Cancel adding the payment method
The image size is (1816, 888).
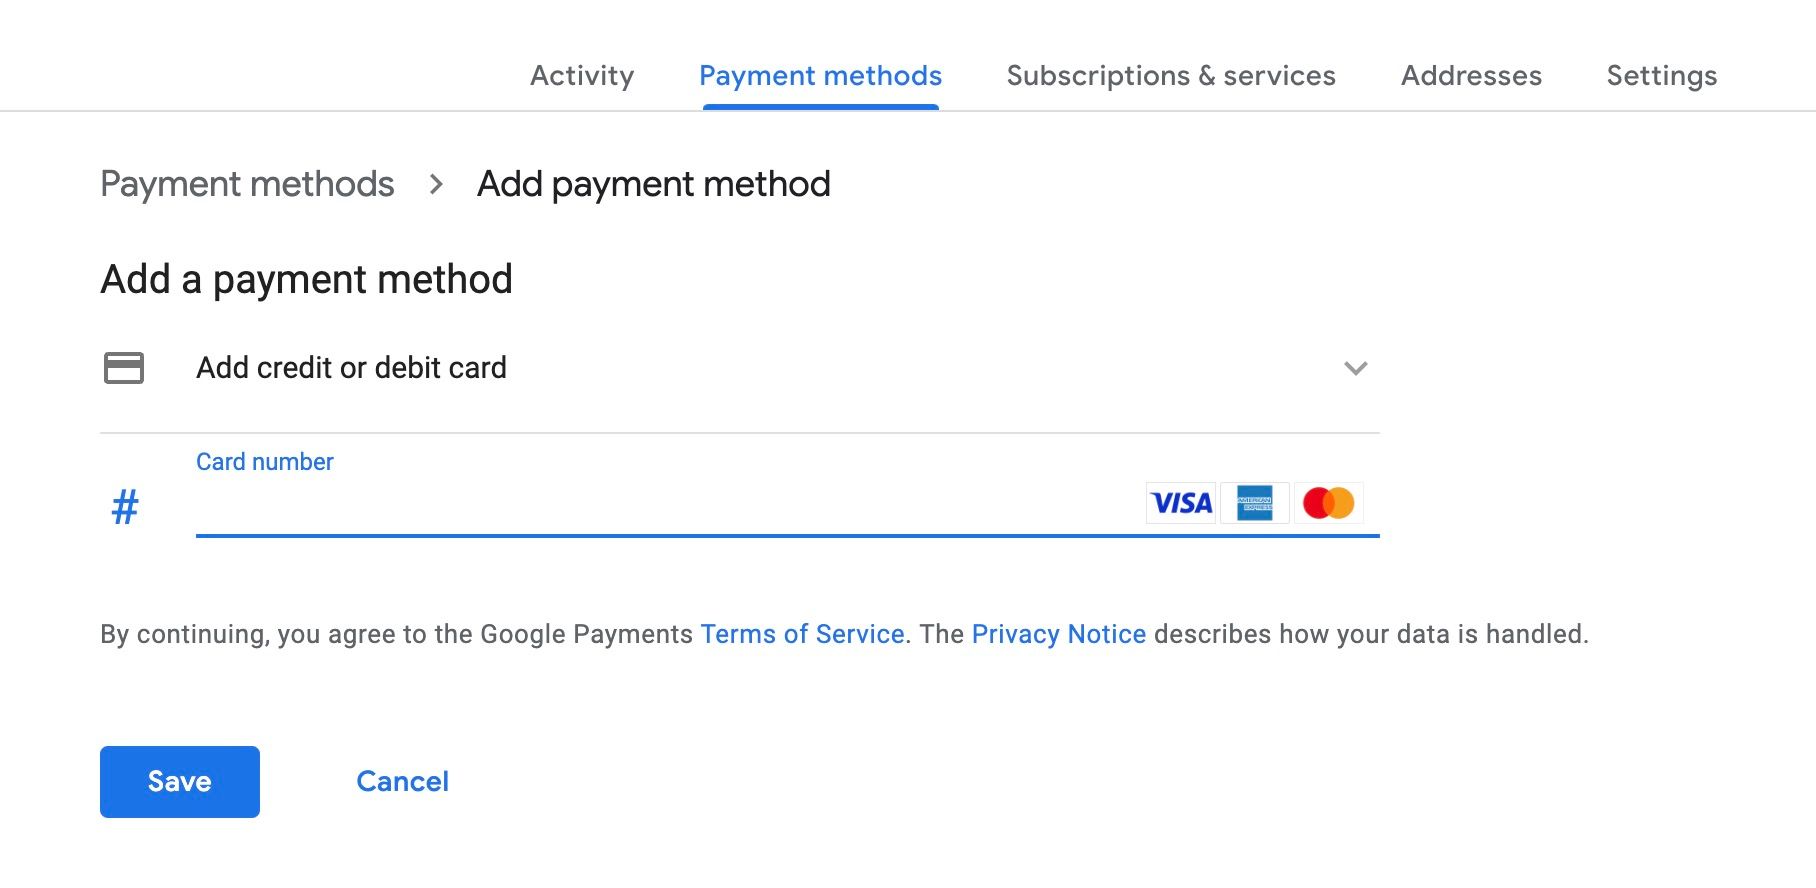(x=402, y=782)
